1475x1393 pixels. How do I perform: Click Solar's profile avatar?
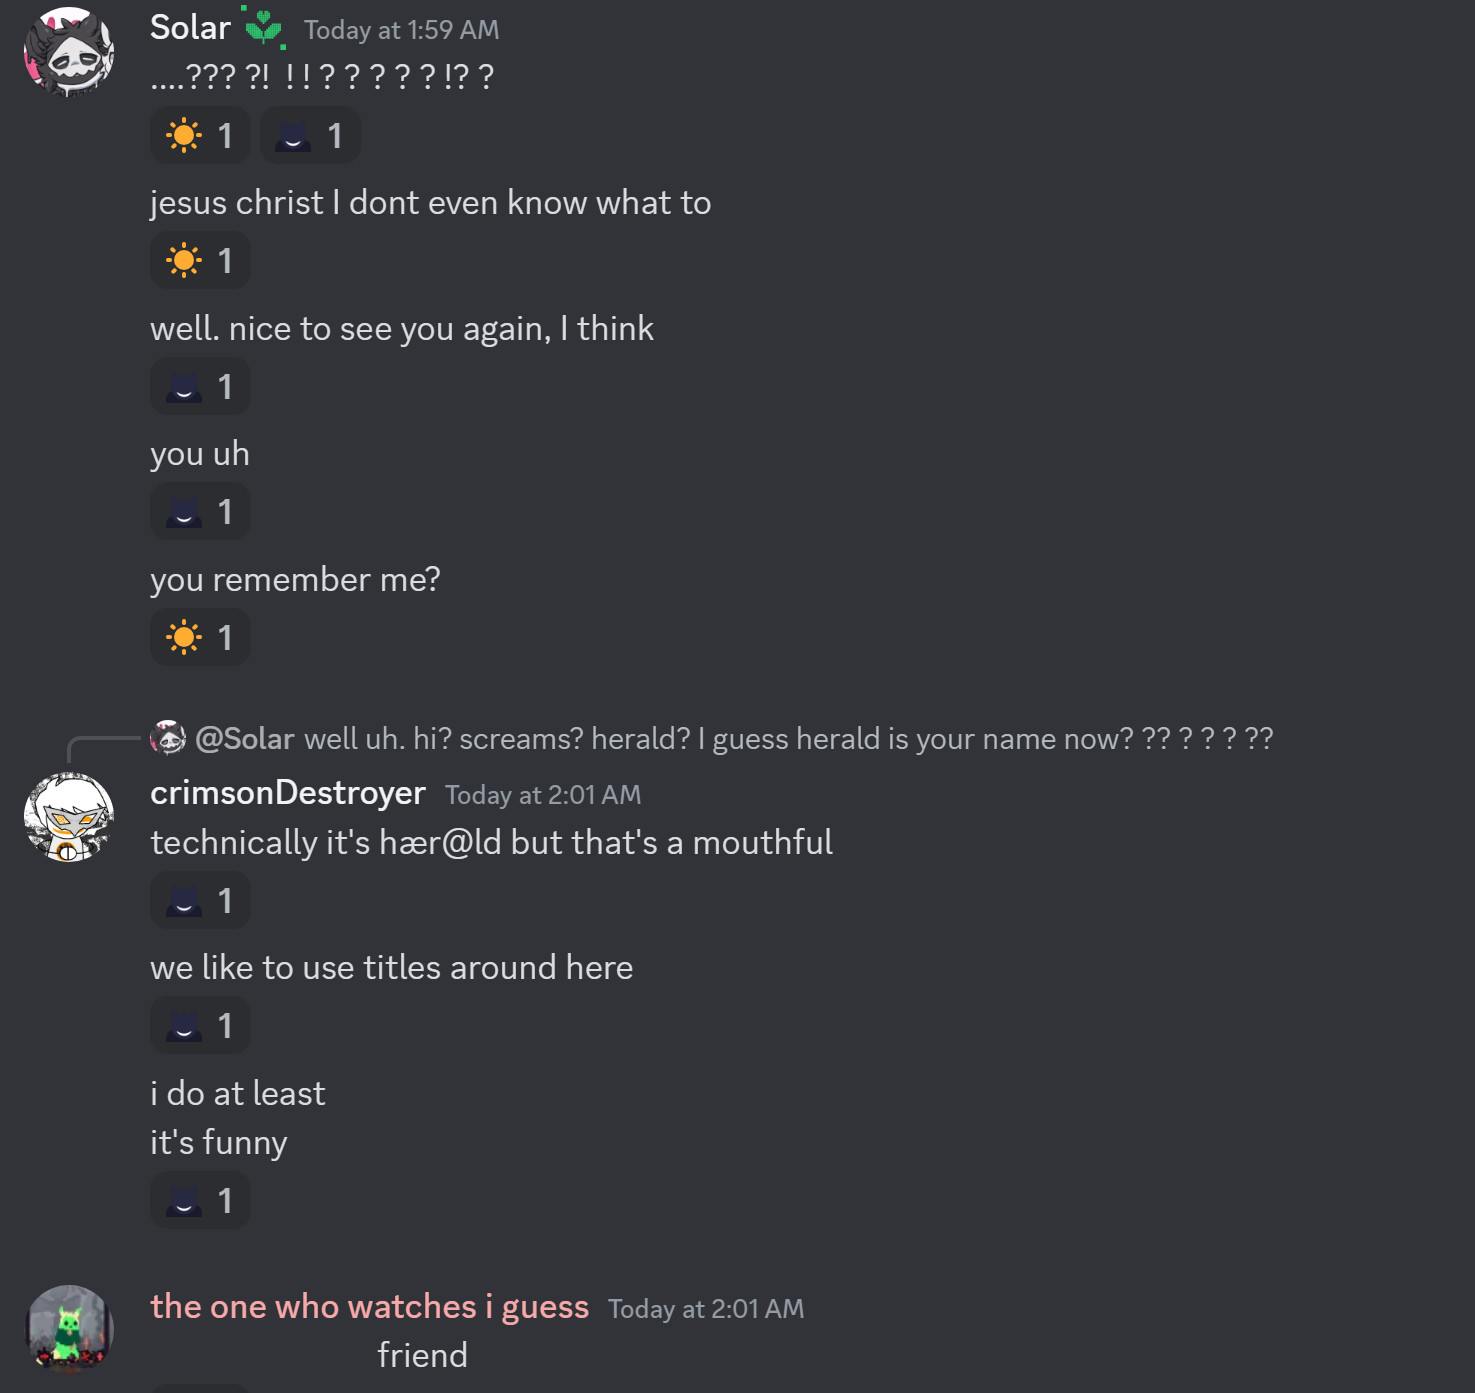tap(69, 52)
